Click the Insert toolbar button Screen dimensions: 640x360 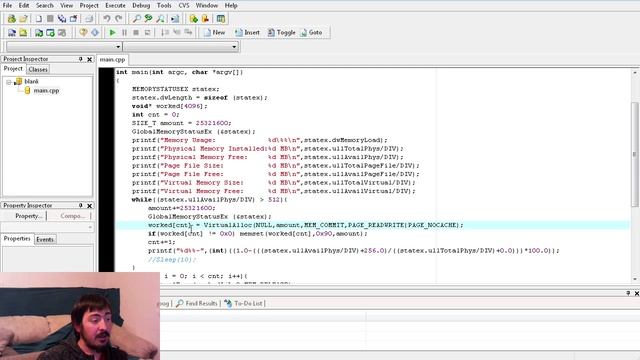coord(247,32)
